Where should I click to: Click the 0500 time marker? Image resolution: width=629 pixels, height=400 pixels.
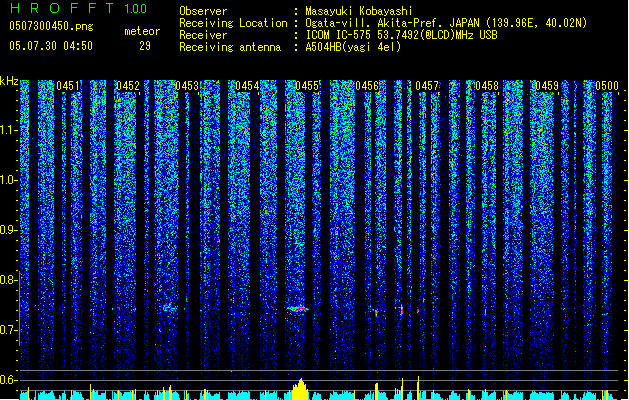tap(607, 85)
